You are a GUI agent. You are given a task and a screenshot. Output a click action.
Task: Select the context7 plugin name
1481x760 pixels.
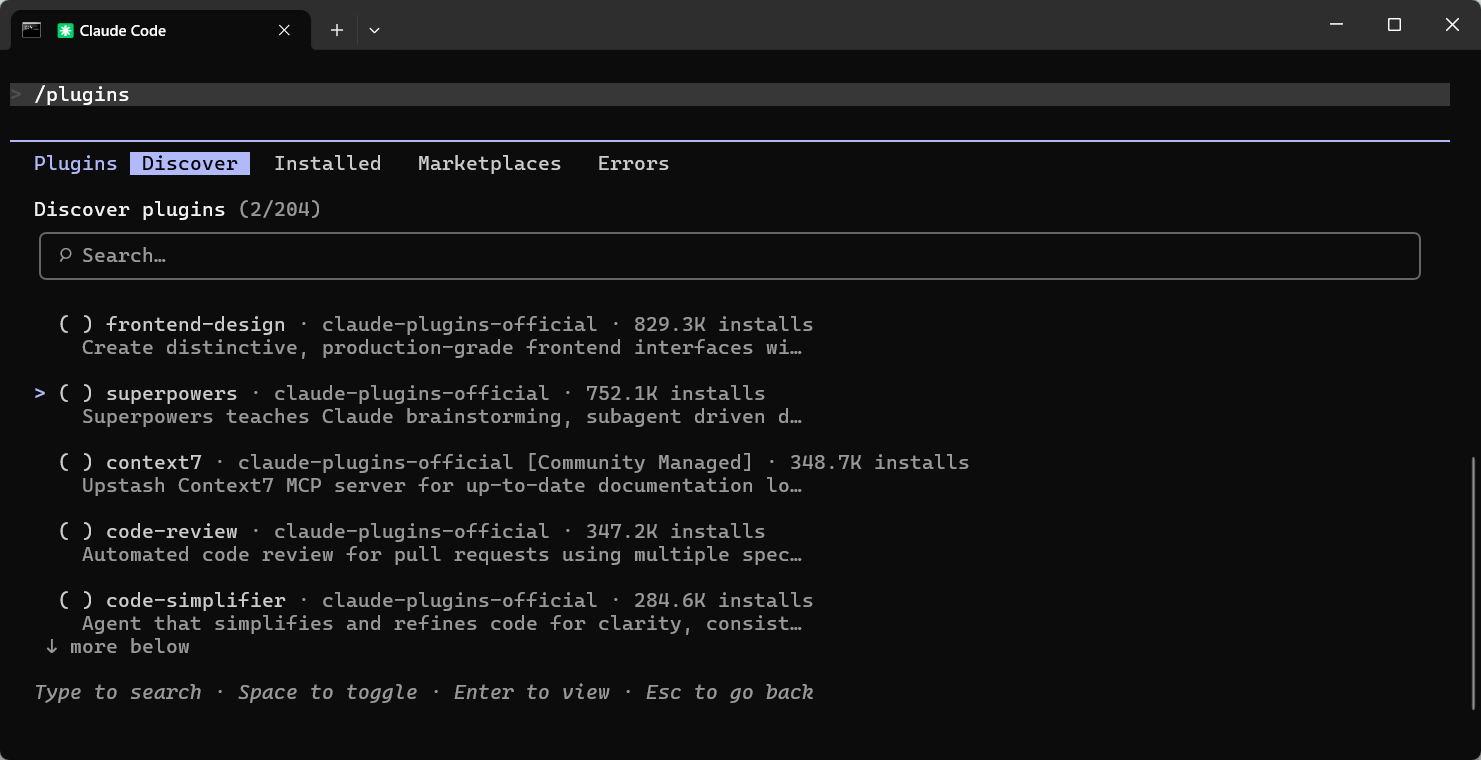pos(154,462)
